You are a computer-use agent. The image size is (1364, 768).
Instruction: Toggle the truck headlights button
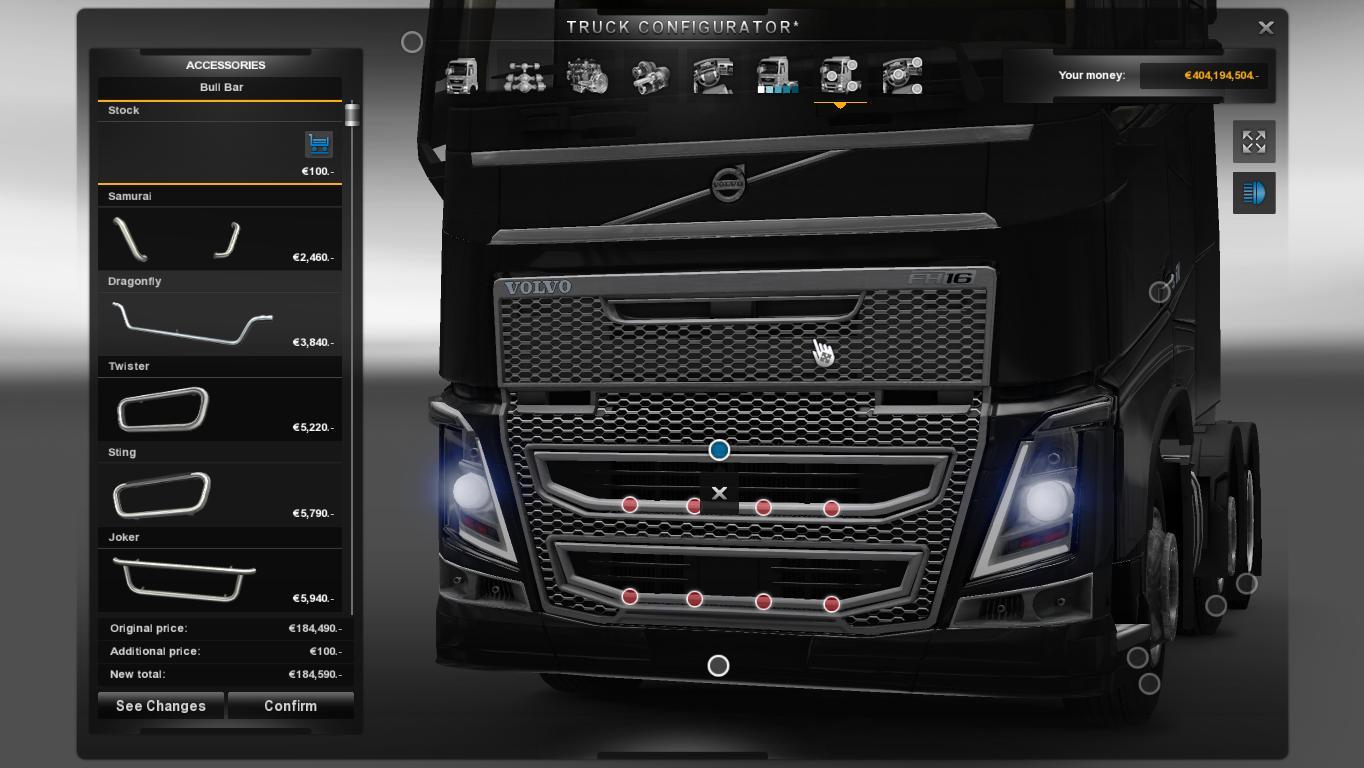point(1254,192)
